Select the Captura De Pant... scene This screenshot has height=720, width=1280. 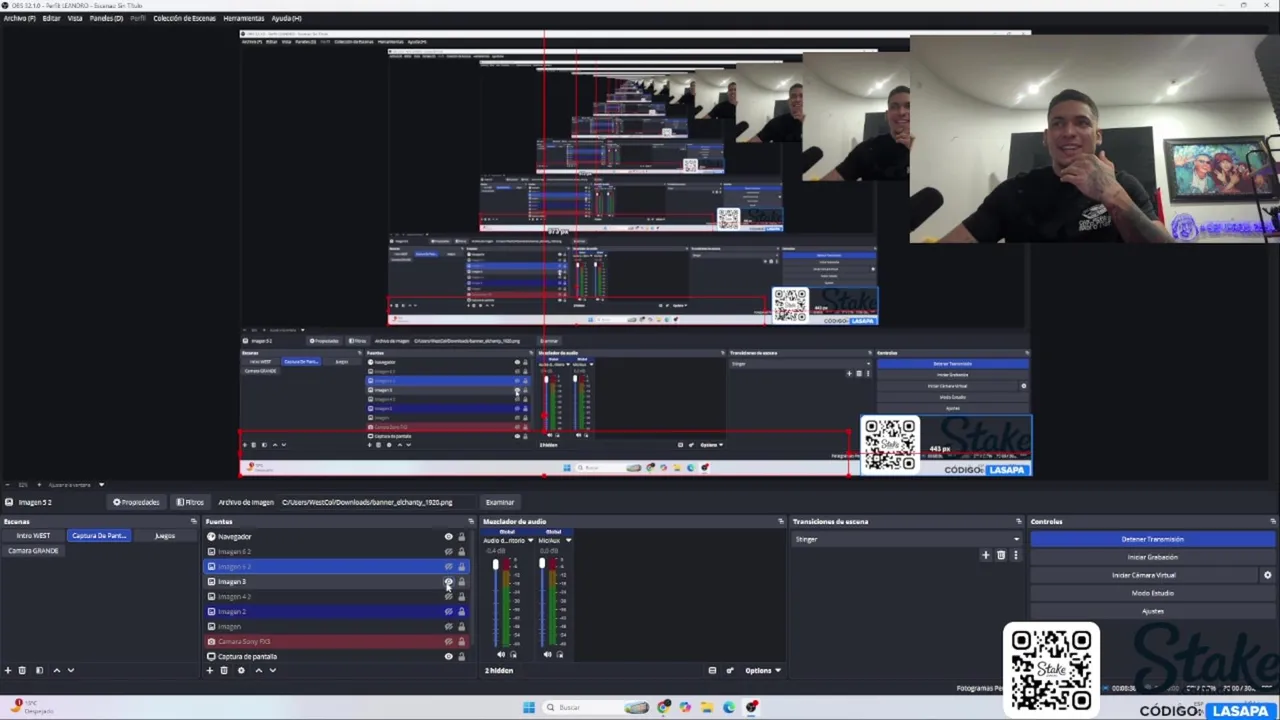(x=99, y=536)
